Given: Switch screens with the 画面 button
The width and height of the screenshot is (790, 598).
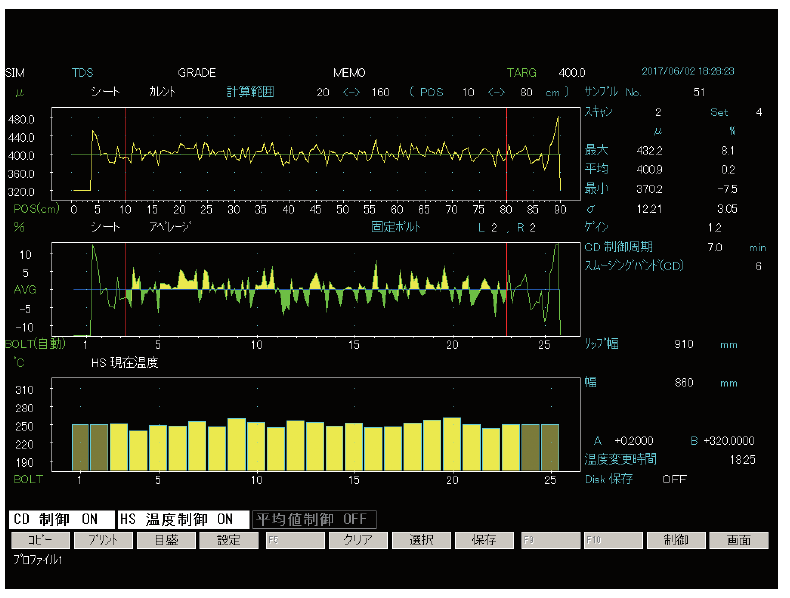Looking at the screenshot, I should point(739,540).
